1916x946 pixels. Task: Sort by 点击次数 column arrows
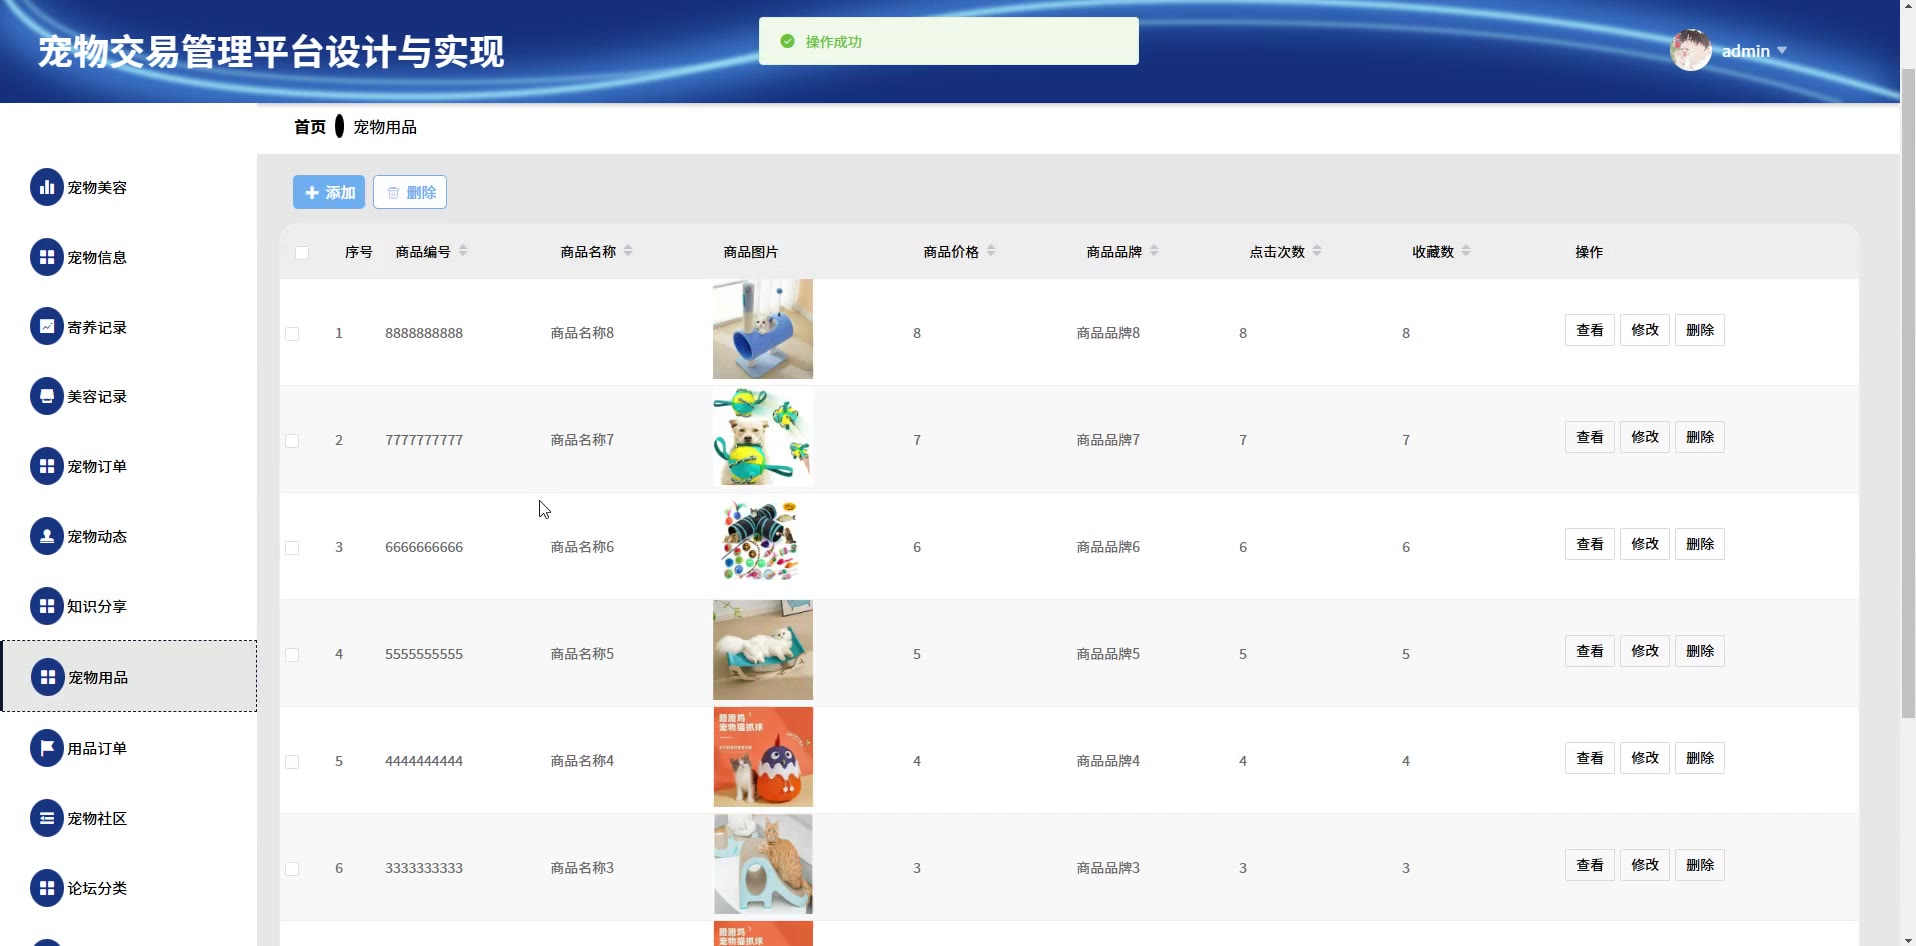(x=1317, y=251)
